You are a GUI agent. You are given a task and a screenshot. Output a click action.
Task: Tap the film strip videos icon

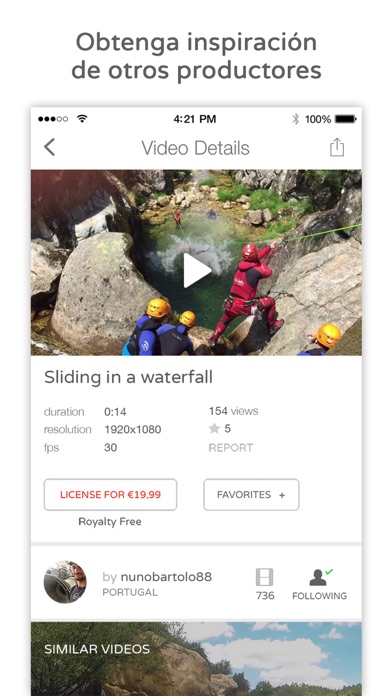(x=265, y=577)
